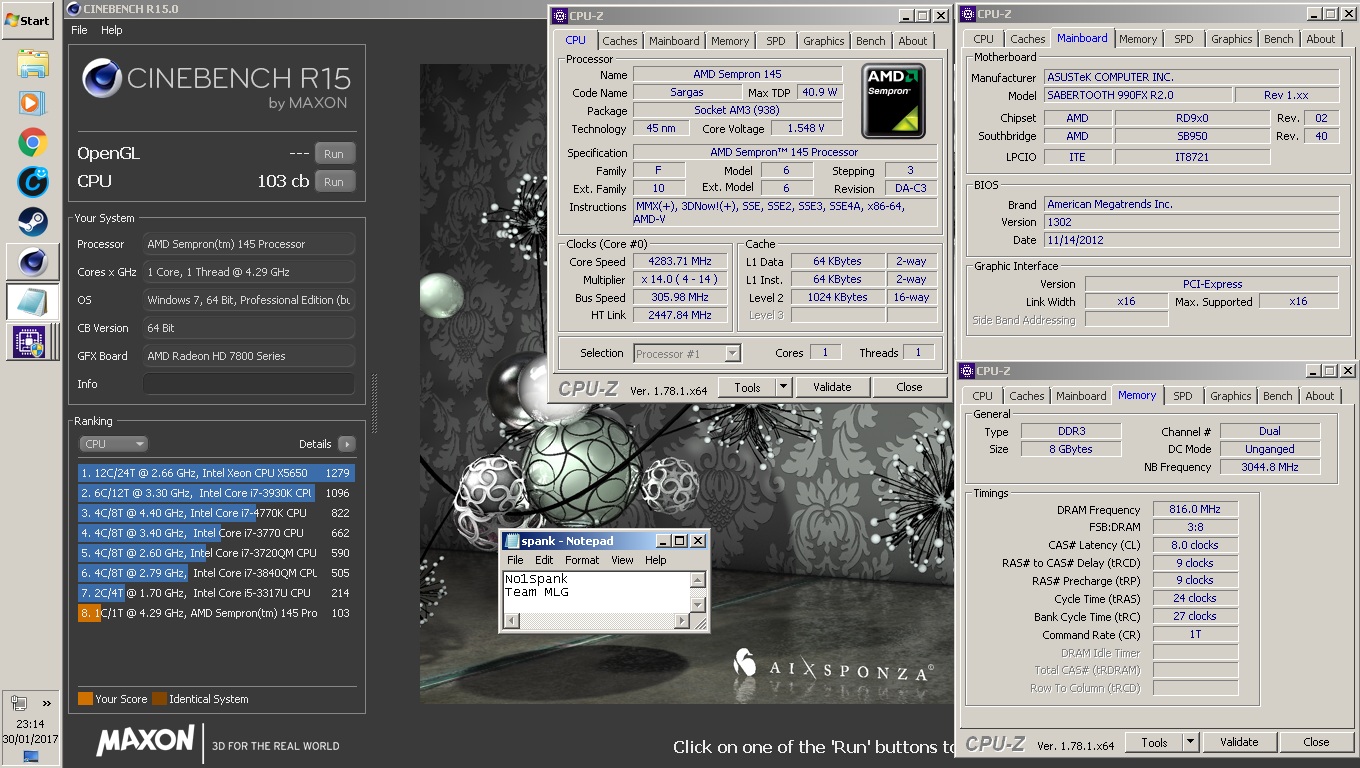Click the 23:14 clock in the tray
Viewport: 1360px width, 768px height.
30,724
